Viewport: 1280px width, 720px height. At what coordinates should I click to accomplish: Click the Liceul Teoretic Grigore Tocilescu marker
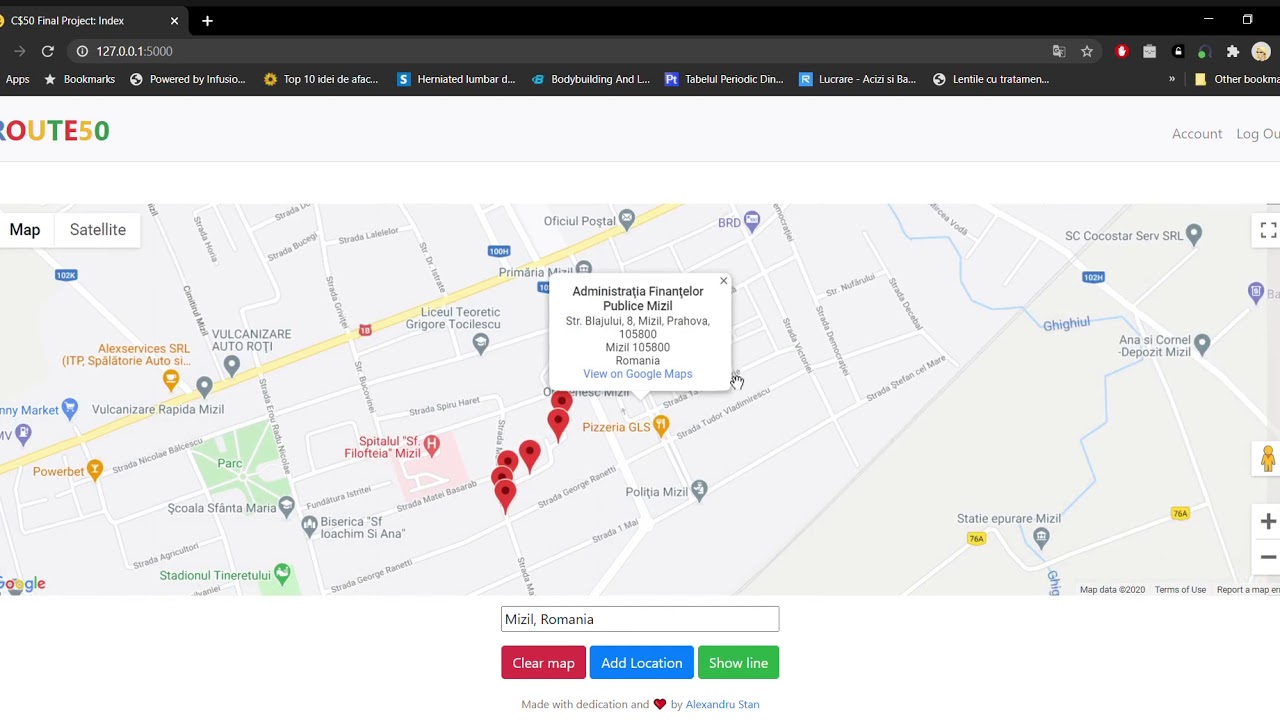(481, 343)
